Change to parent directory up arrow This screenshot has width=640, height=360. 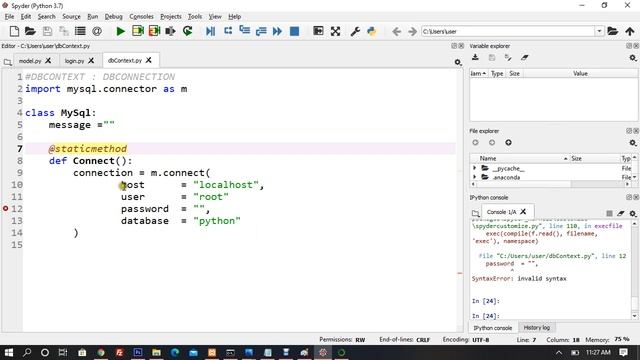(x=630, y=31)
